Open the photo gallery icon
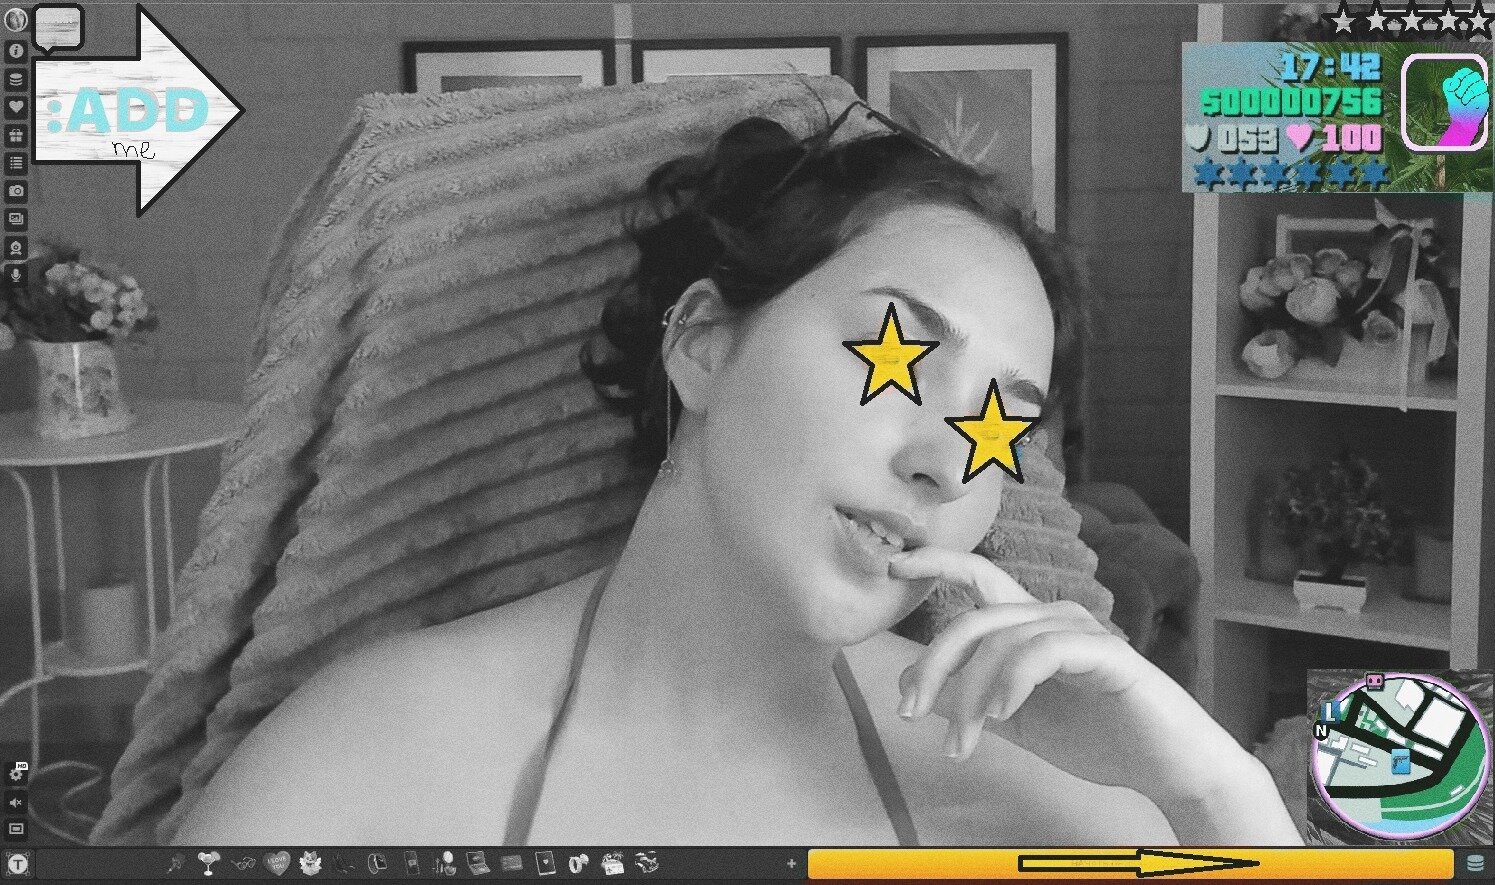This screenshot has width=1495, height=885. (x=16, y=218)
